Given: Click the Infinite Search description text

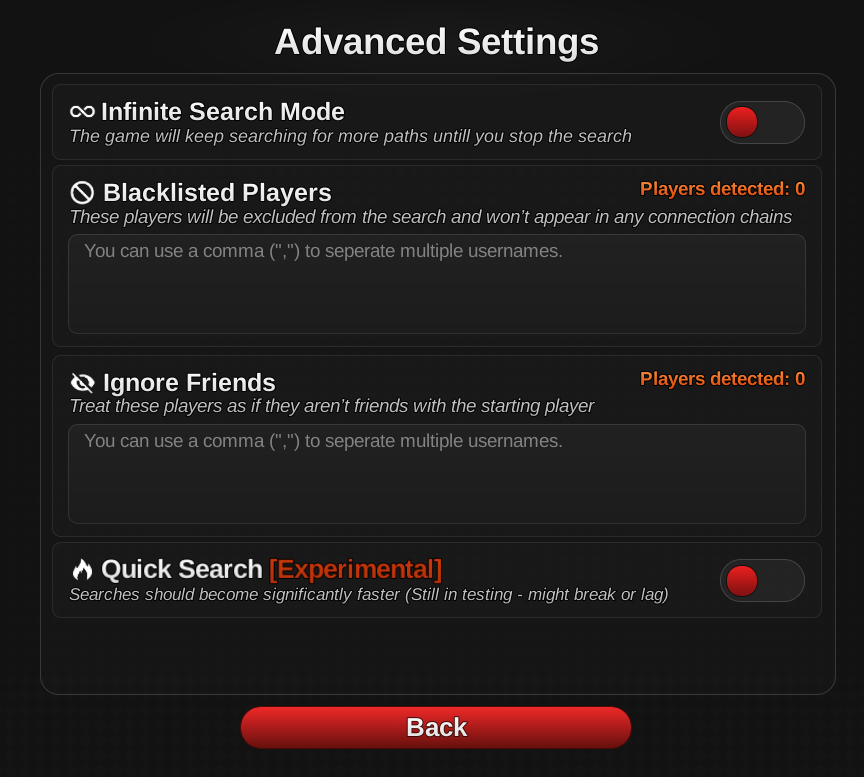Looking at the screenshot, I should (350, 136).
